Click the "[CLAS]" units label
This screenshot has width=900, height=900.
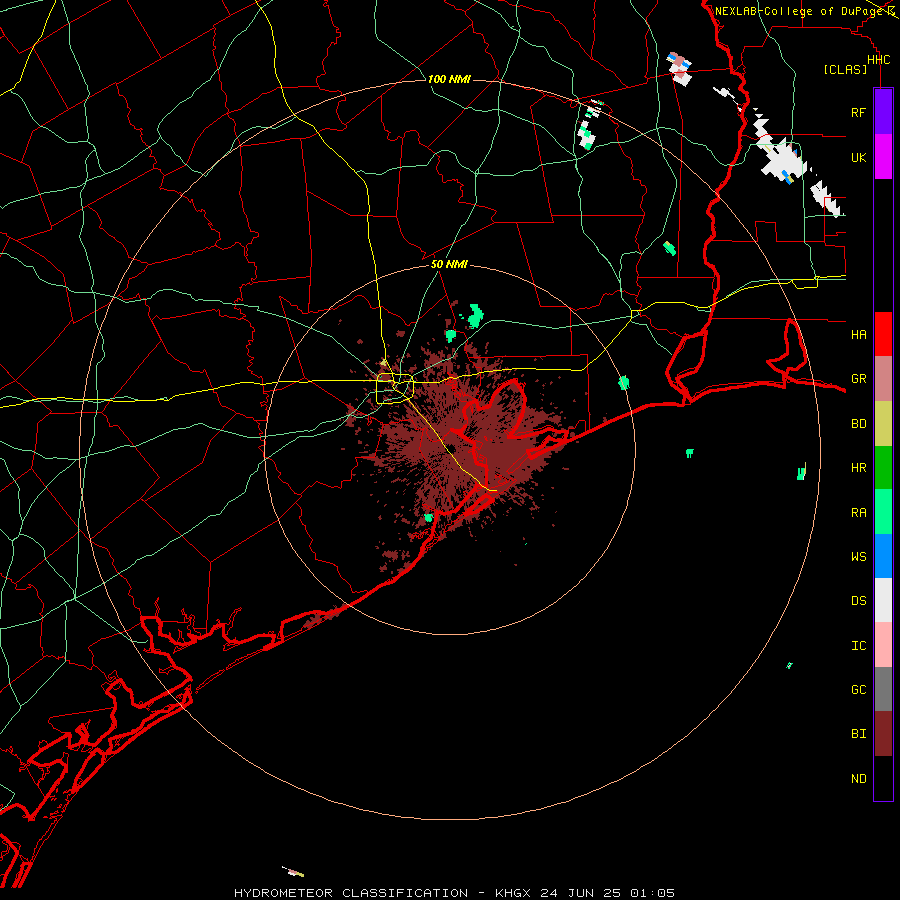pos(845,69)
